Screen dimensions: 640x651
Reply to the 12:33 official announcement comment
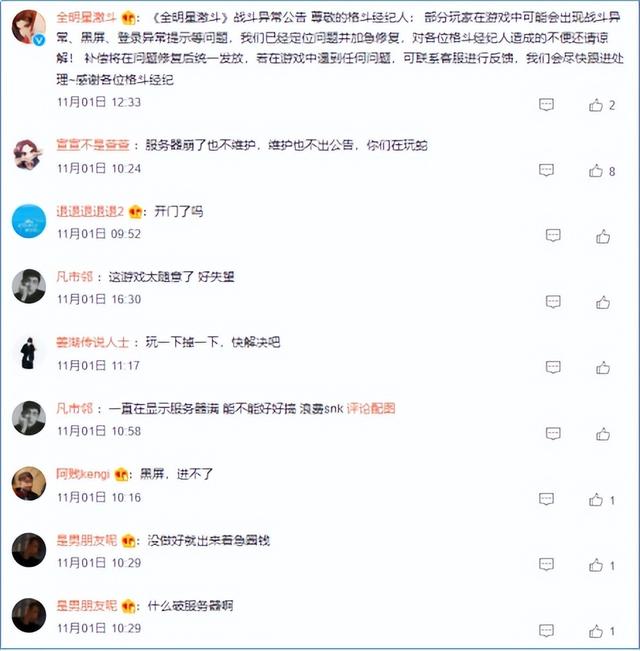click(x=546, y=104)
